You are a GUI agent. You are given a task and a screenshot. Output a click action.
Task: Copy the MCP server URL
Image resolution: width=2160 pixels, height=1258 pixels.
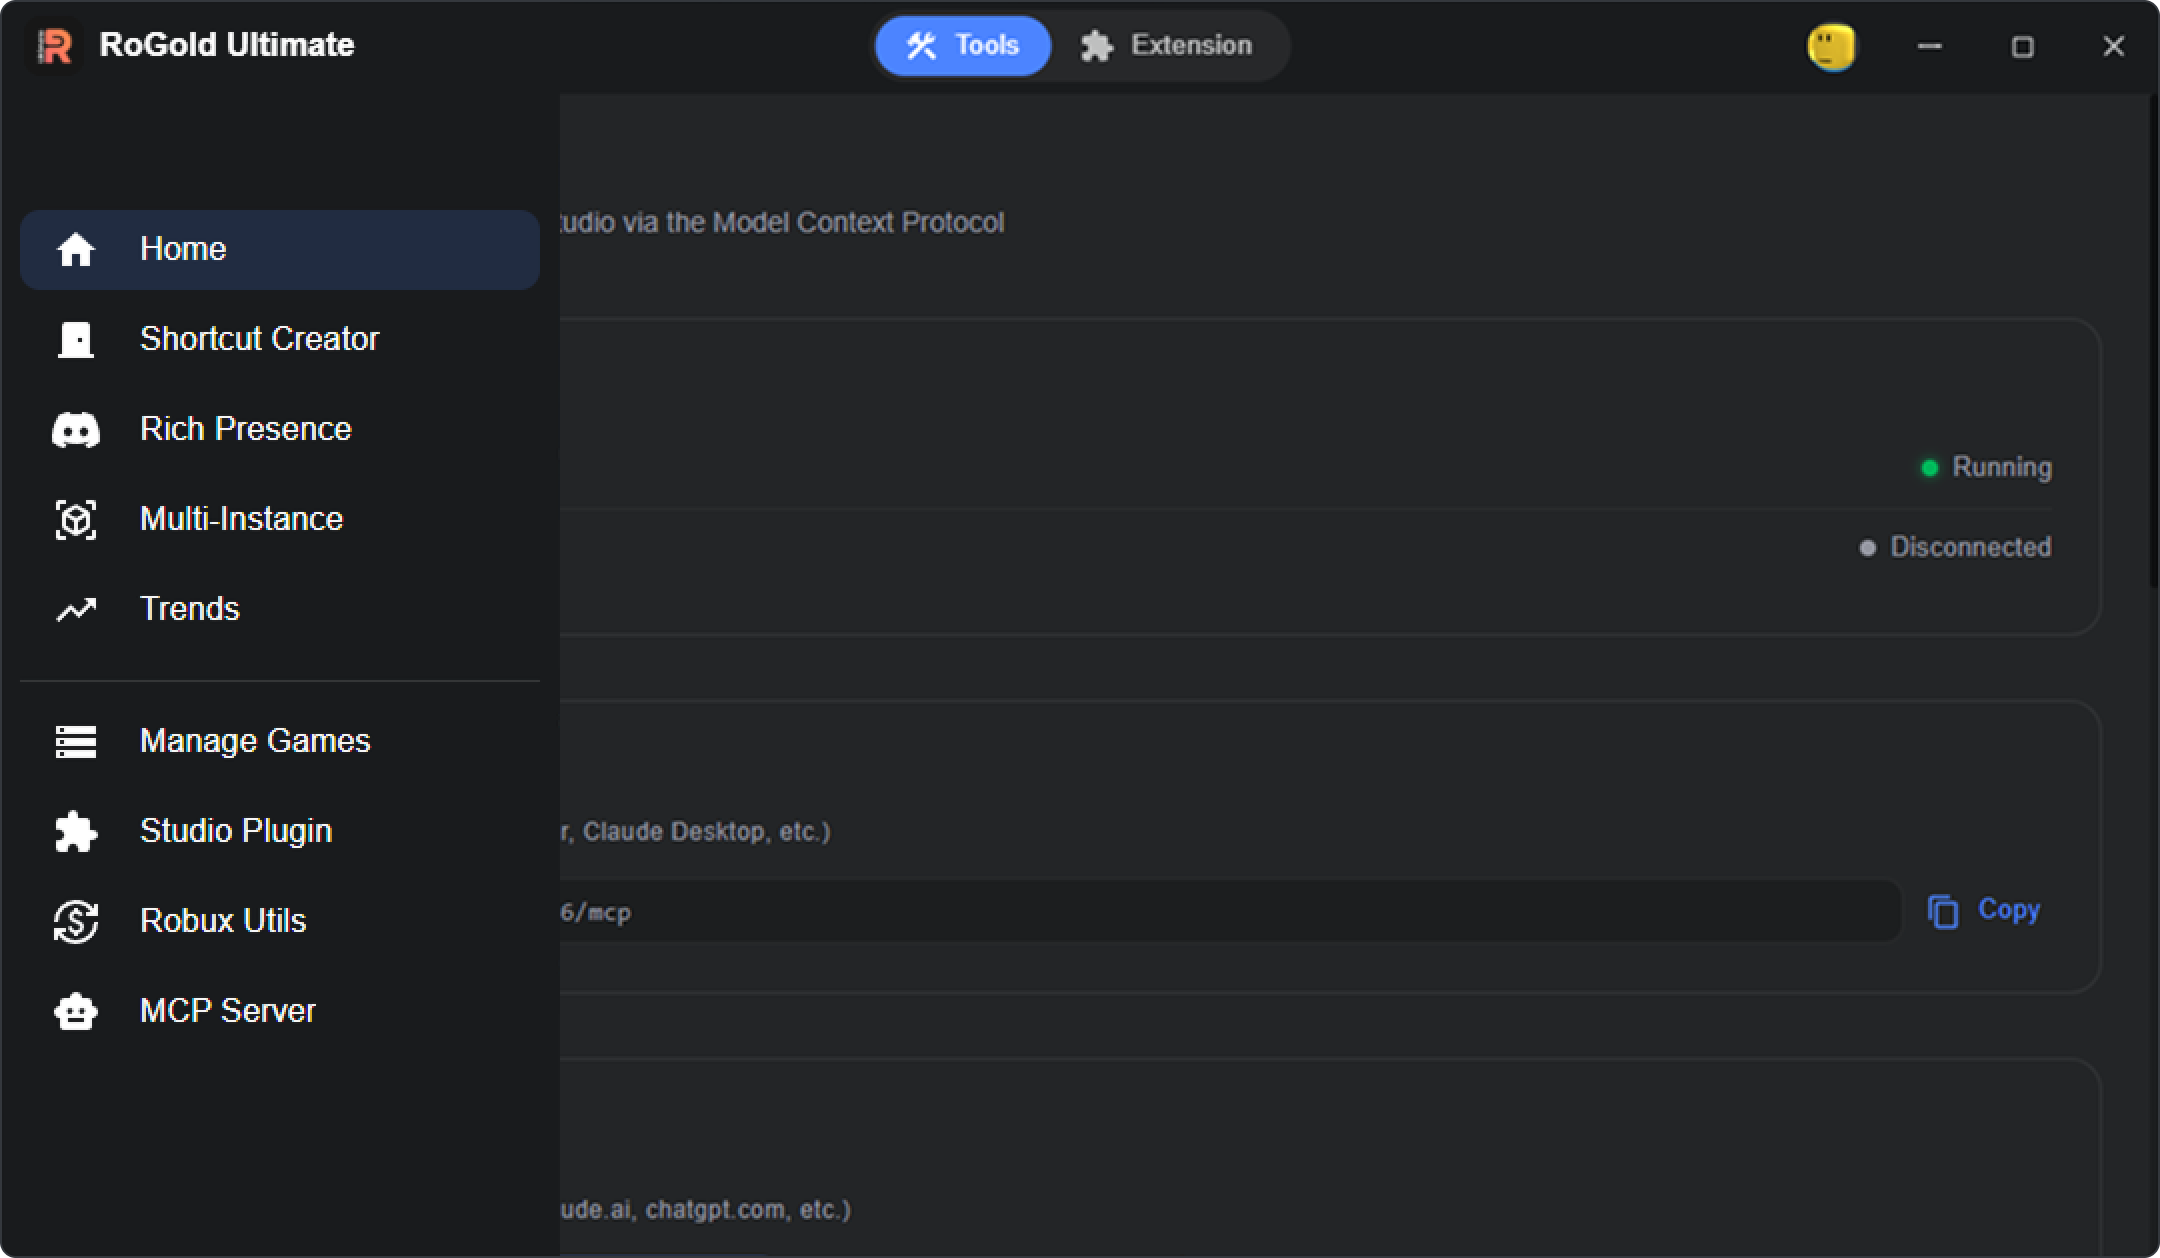pyautogui.click(x=1984, y=910)
